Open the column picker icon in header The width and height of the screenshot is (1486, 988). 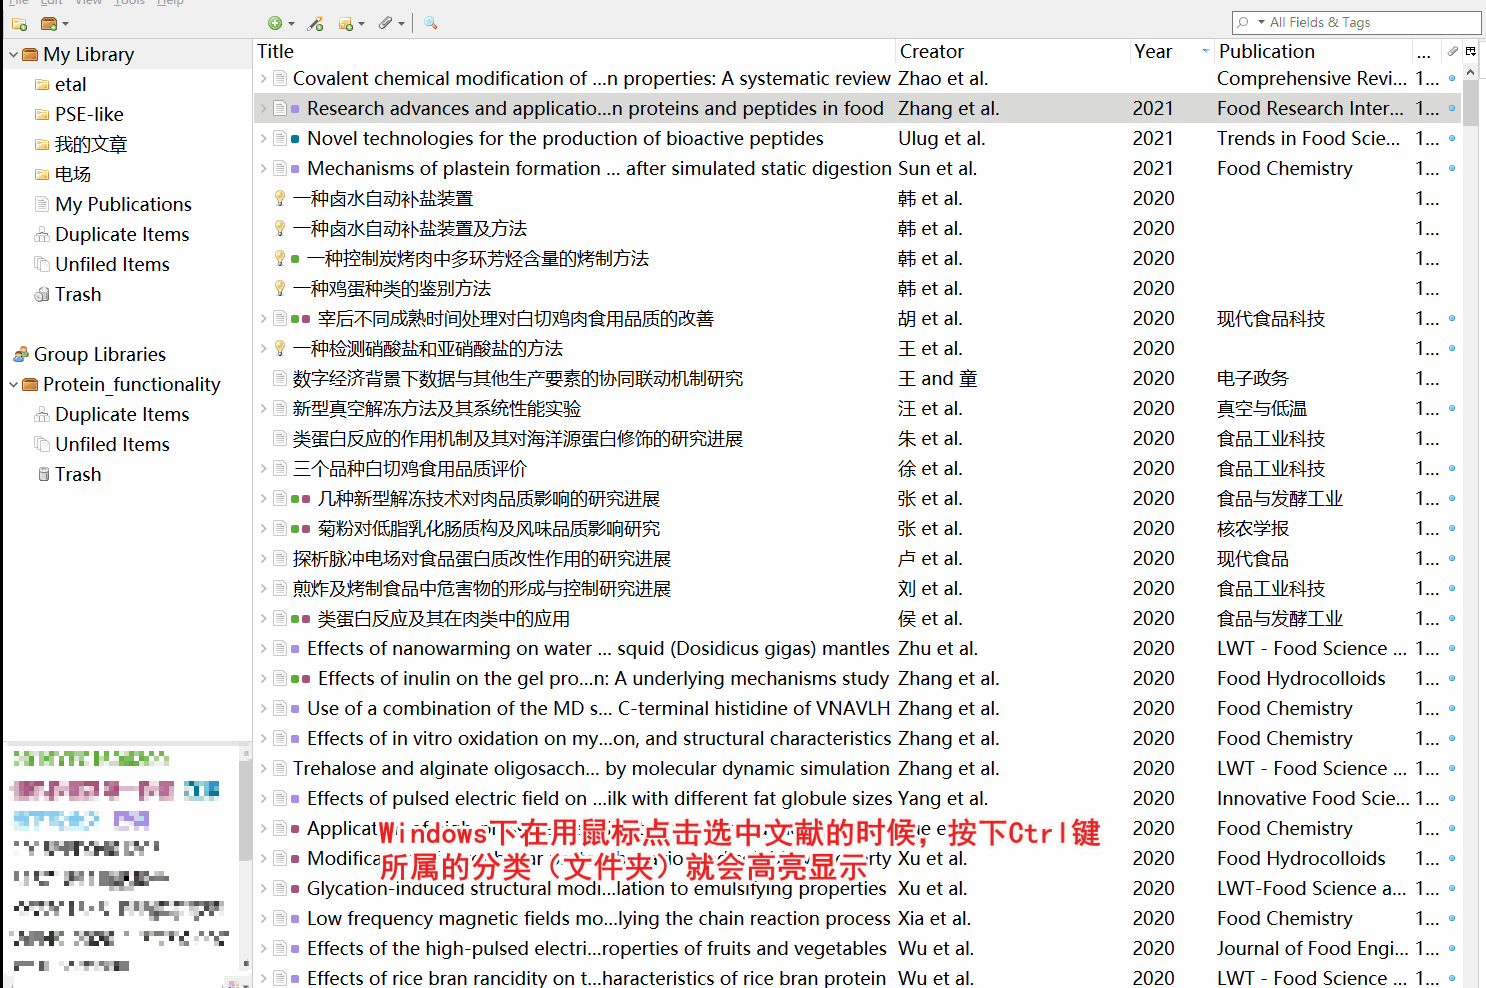point(1471,51)
